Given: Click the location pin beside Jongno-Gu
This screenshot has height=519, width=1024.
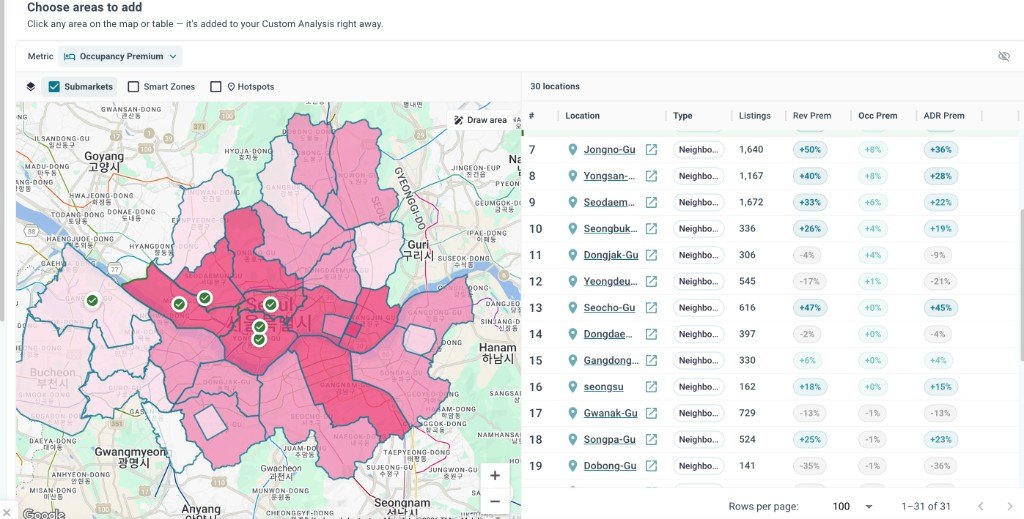Looking at the screenshot, I should [x=573, y=149].
